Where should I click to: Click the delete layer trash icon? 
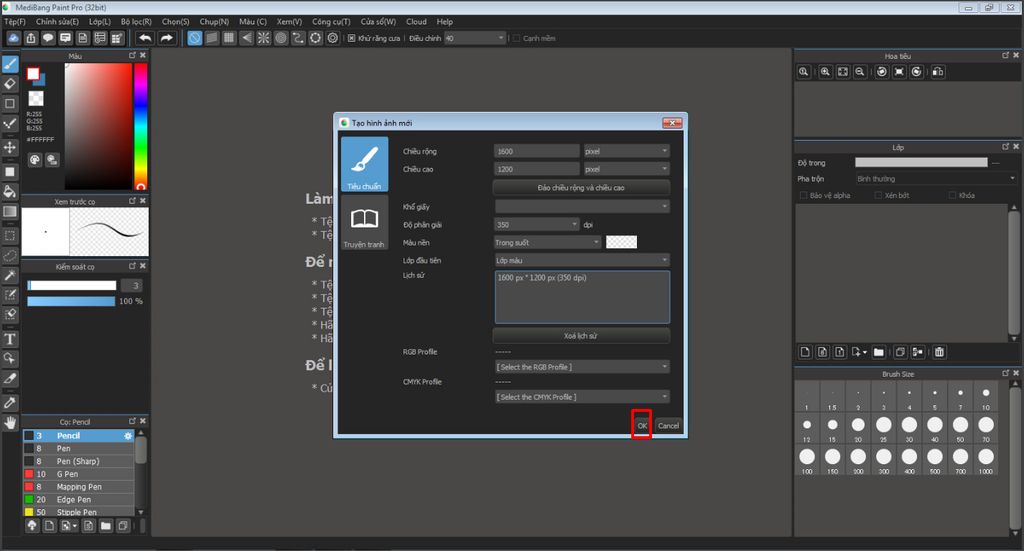click(x=939, y=352)
